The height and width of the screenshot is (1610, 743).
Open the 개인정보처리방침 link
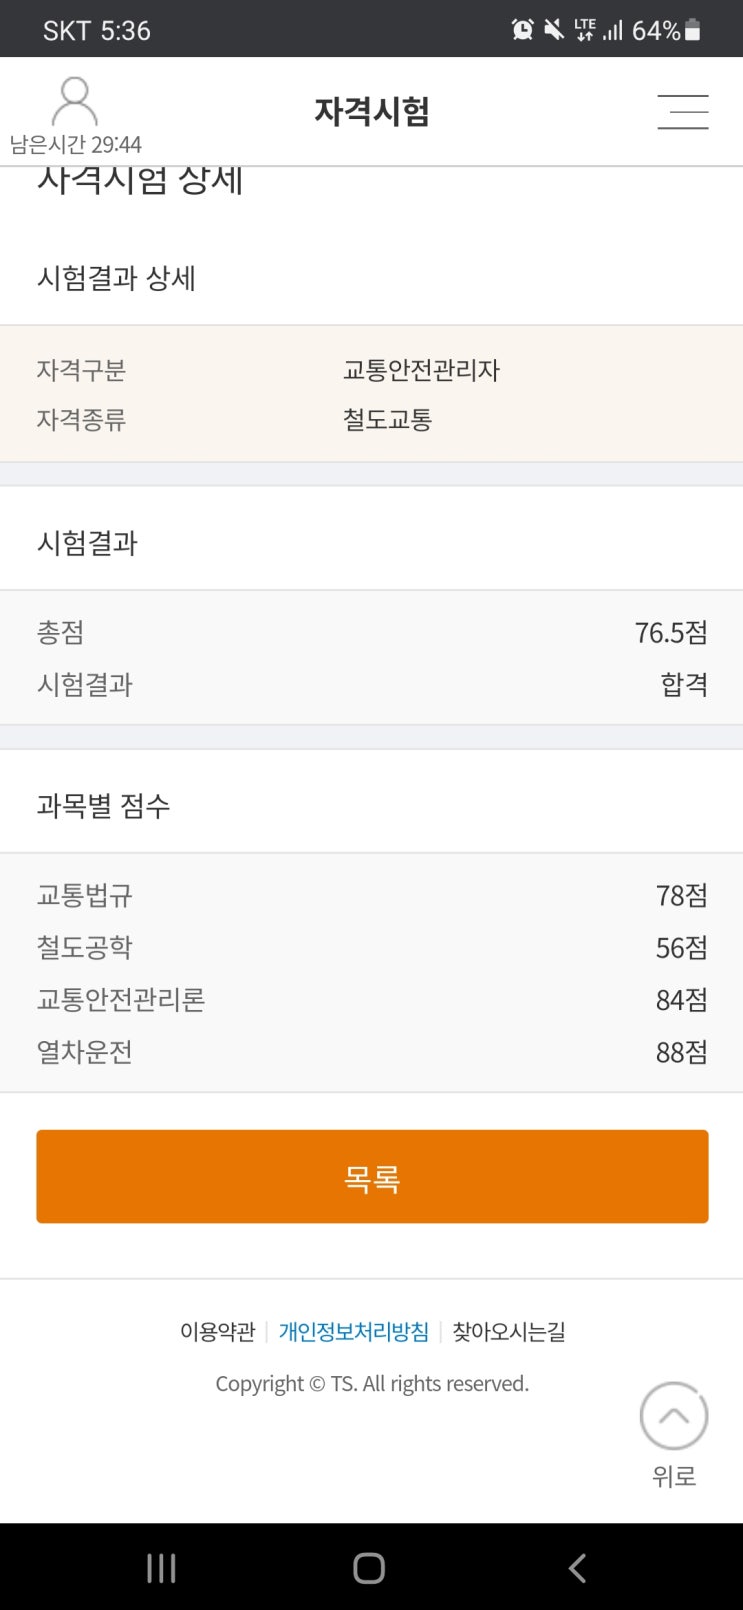(354, 1332)
